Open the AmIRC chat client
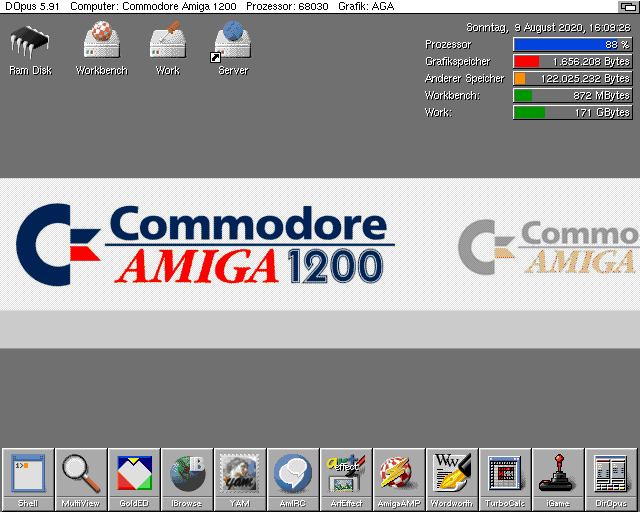 coord(293,479)
